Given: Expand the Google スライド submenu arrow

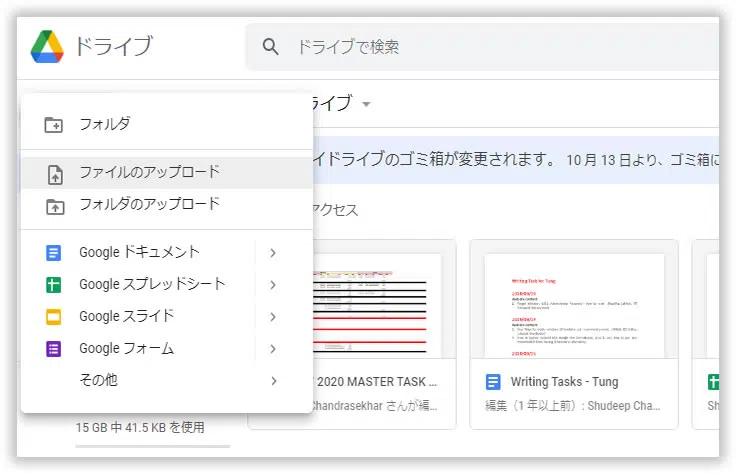Looking at the screenshot, I should click(x=273, y=317).
